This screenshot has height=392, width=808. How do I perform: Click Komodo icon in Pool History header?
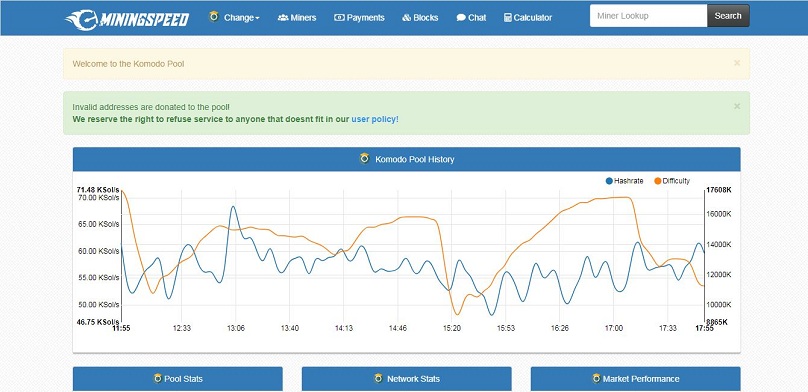[x=365, y=159]
